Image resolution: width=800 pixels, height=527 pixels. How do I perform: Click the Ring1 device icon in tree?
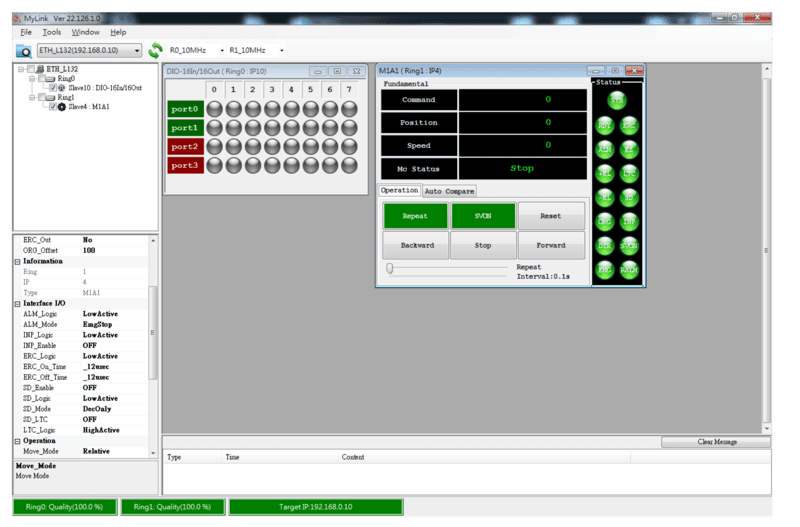coord(51,97)
